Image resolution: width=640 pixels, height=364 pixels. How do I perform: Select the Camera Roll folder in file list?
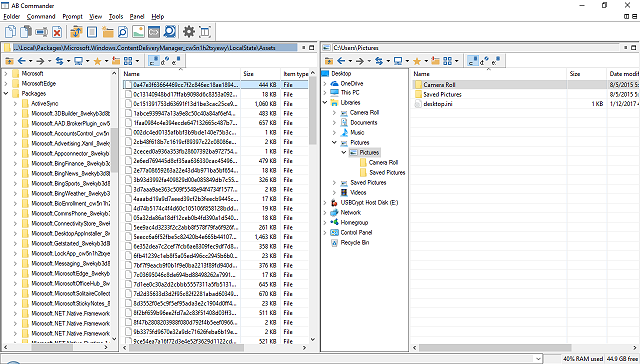439,84
